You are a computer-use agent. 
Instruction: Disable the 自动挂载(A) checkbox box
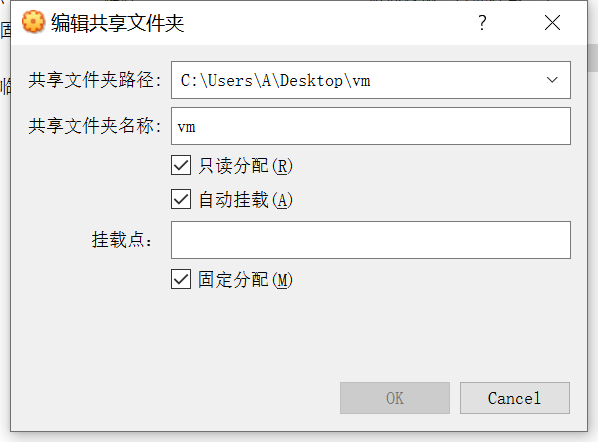point(181,199)
